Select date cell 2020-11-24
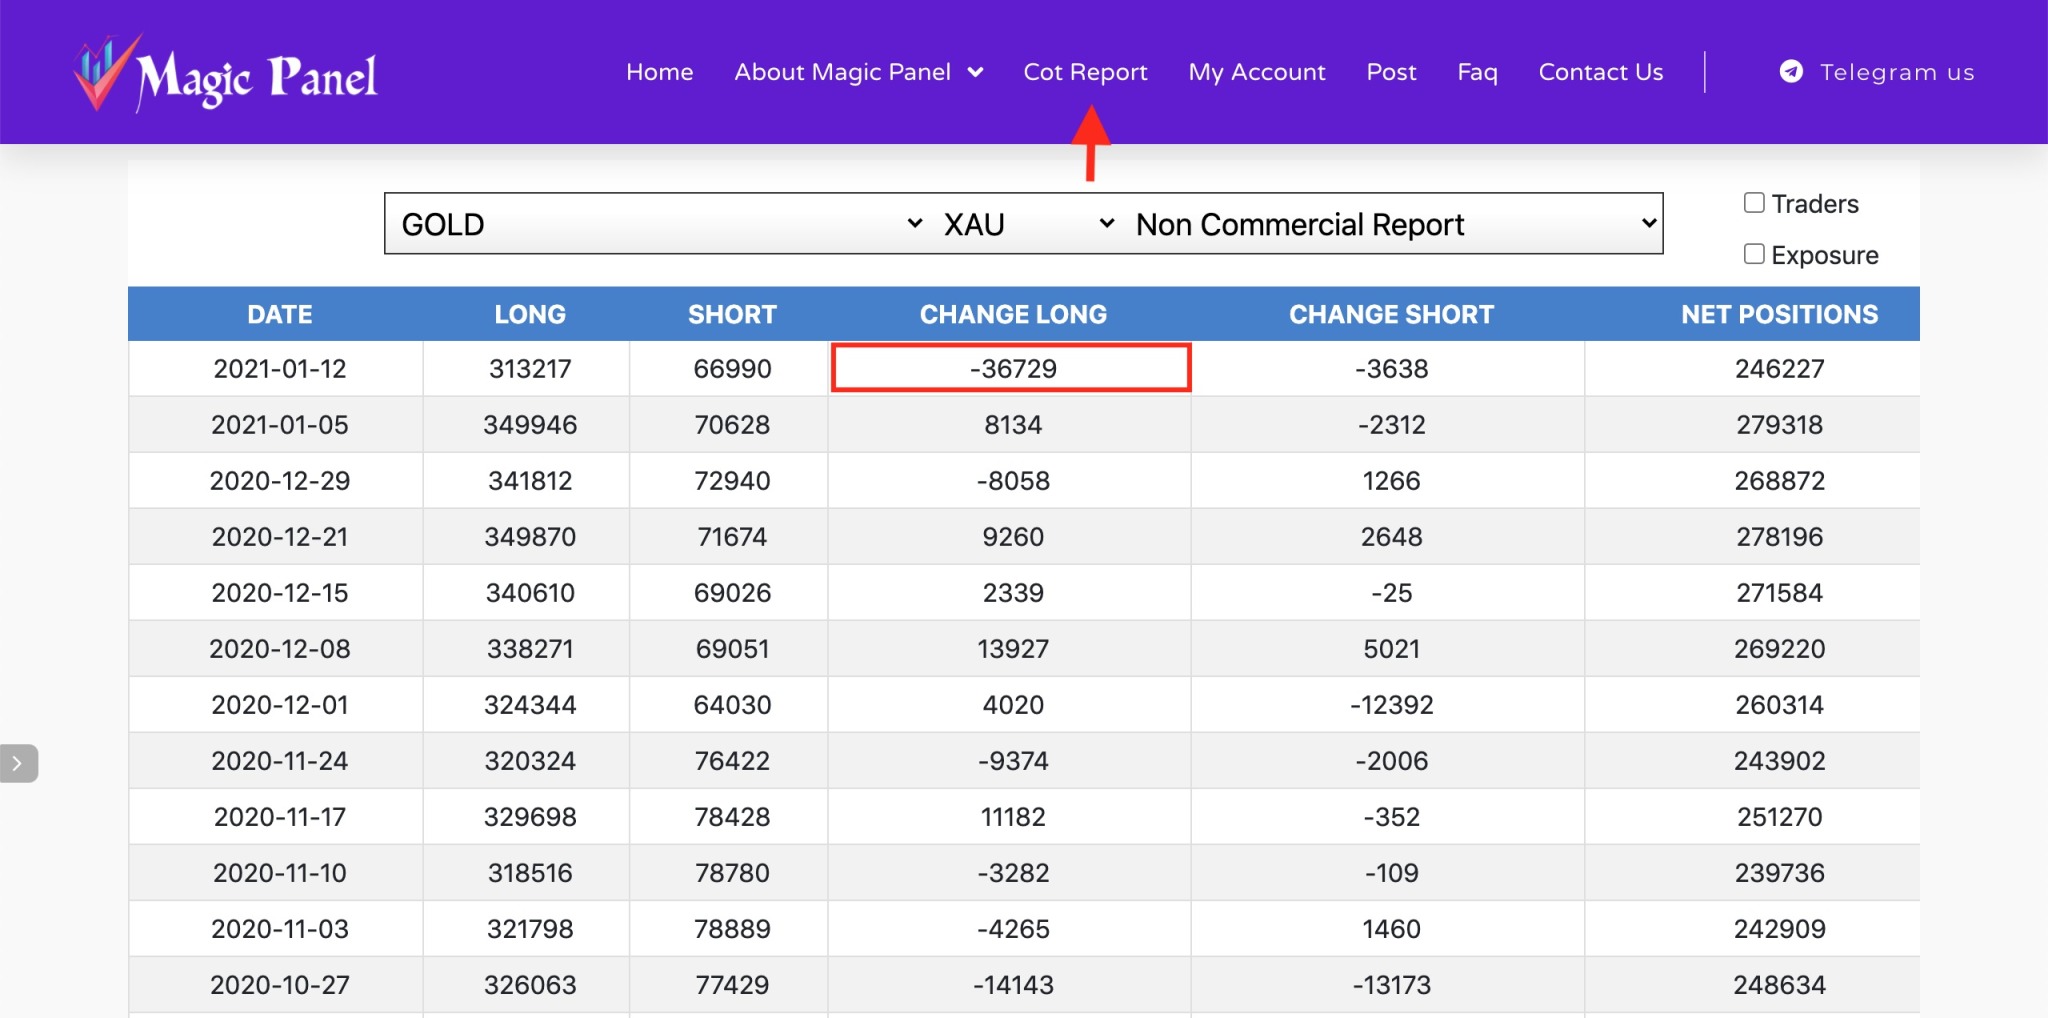 280,761
